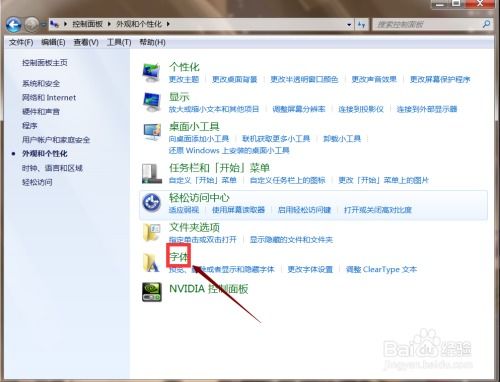Open the 文件夹选项 heading
The width and height of the screenshot is (500, 382).
(x=194, y=227)
